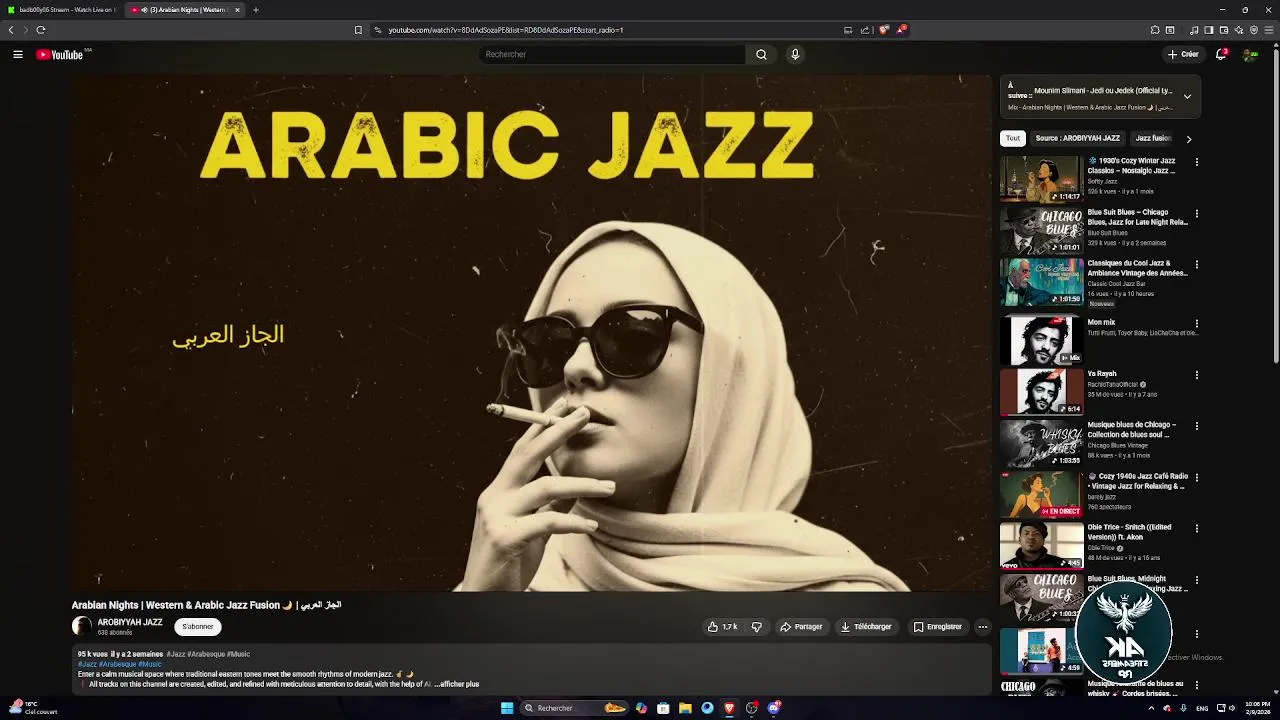The width and height of the screenshot is (1280, 720).
Task: Select the Jazz fusion chip
Action: point(1153,138)
